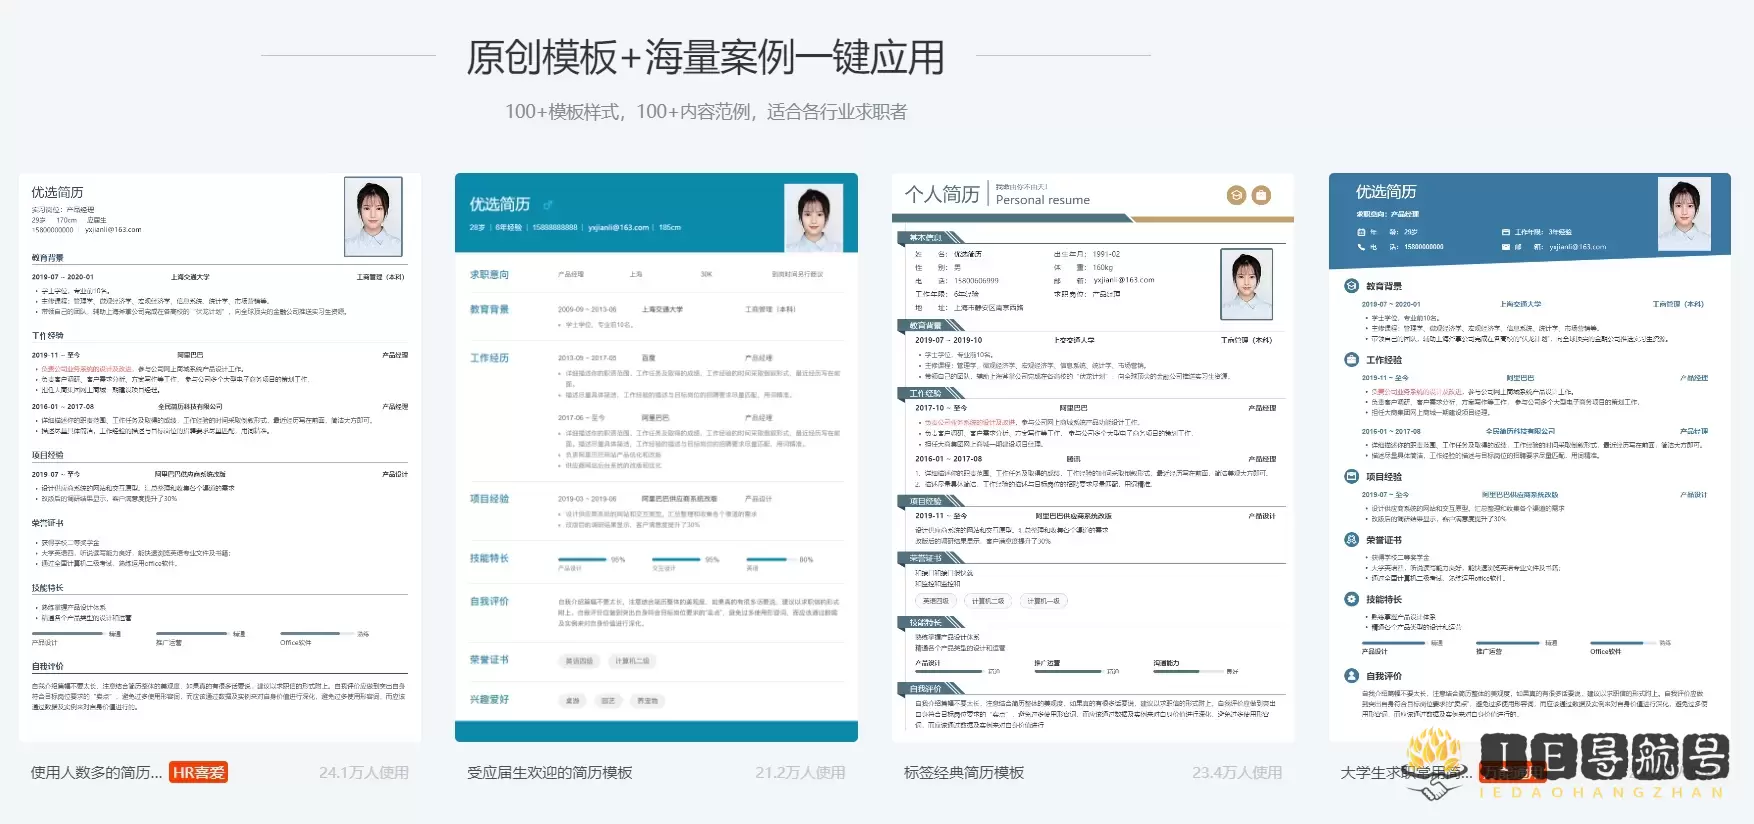Click the 使用人数多的简历... template title

pos(97,773)
